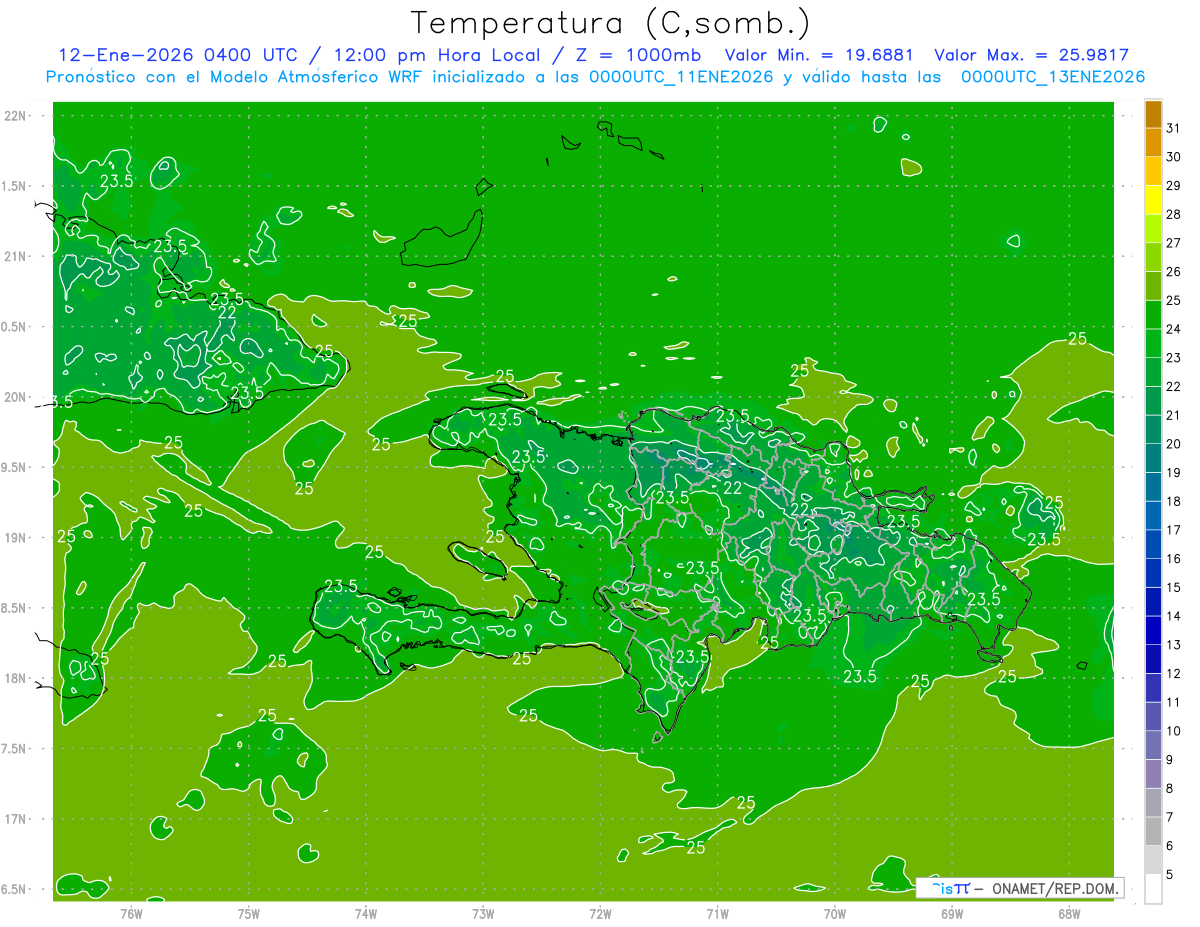Click the 6 value on the color scale
This screenshot has height=927, width=1200.
click(1170, 846)
